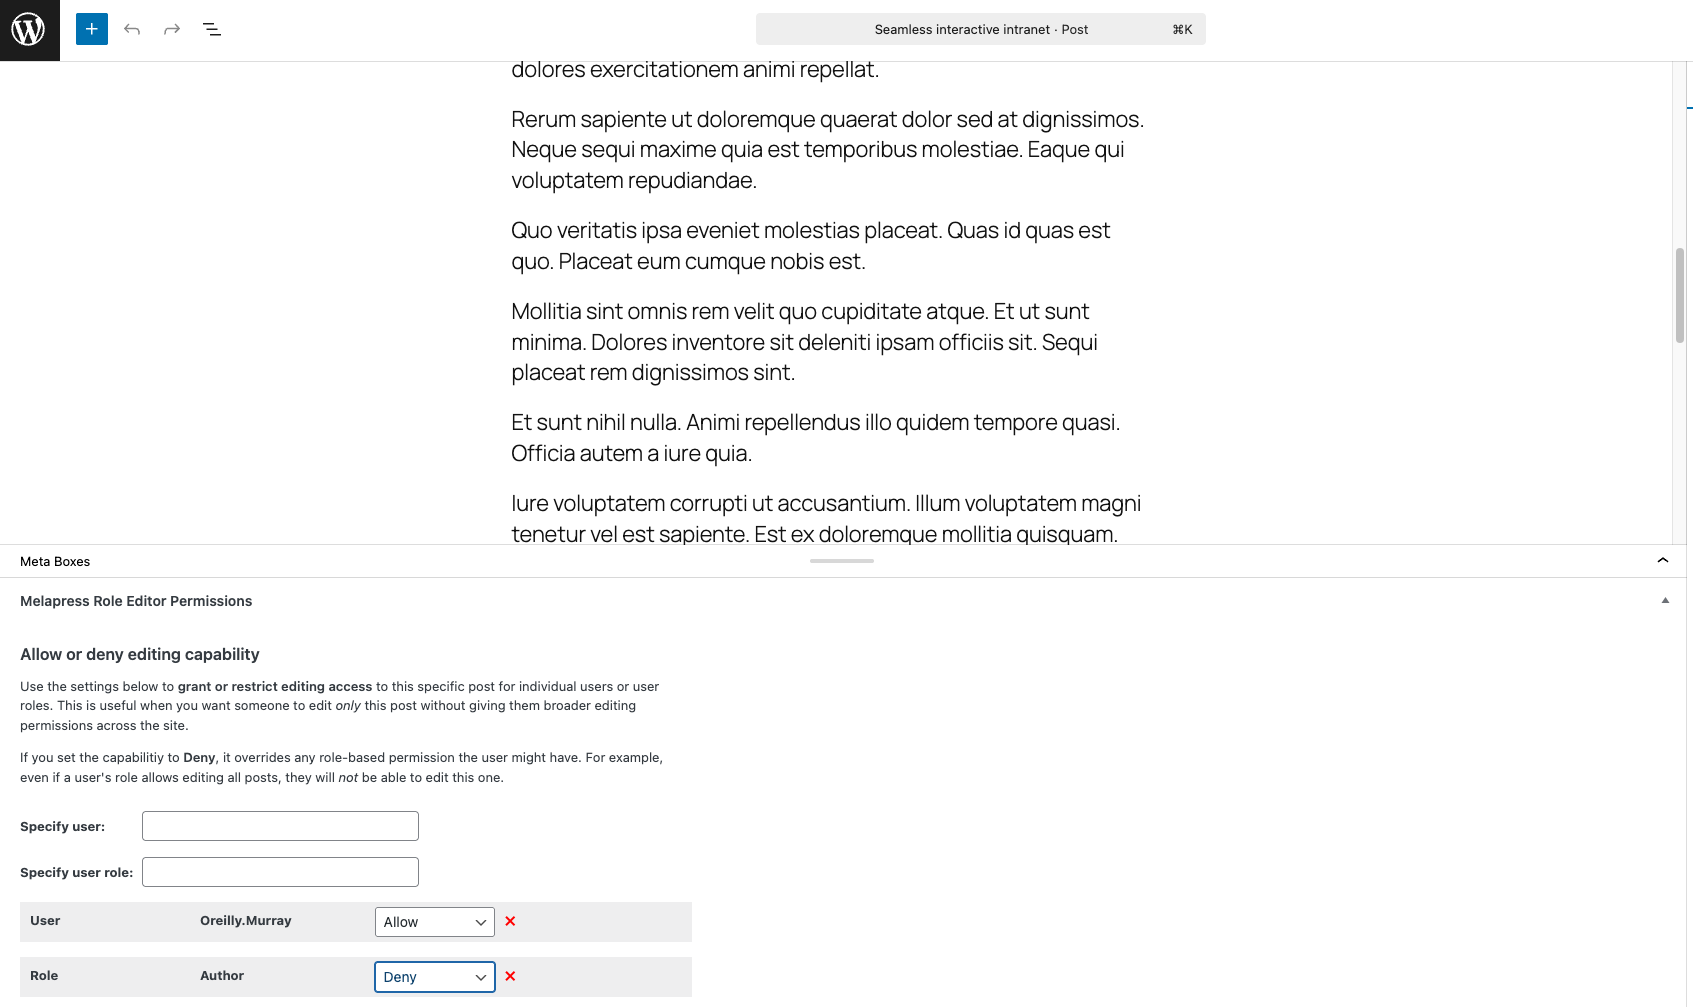
Task: Click the Meta Boxes resize drag handle
Action: click(842, 561)
